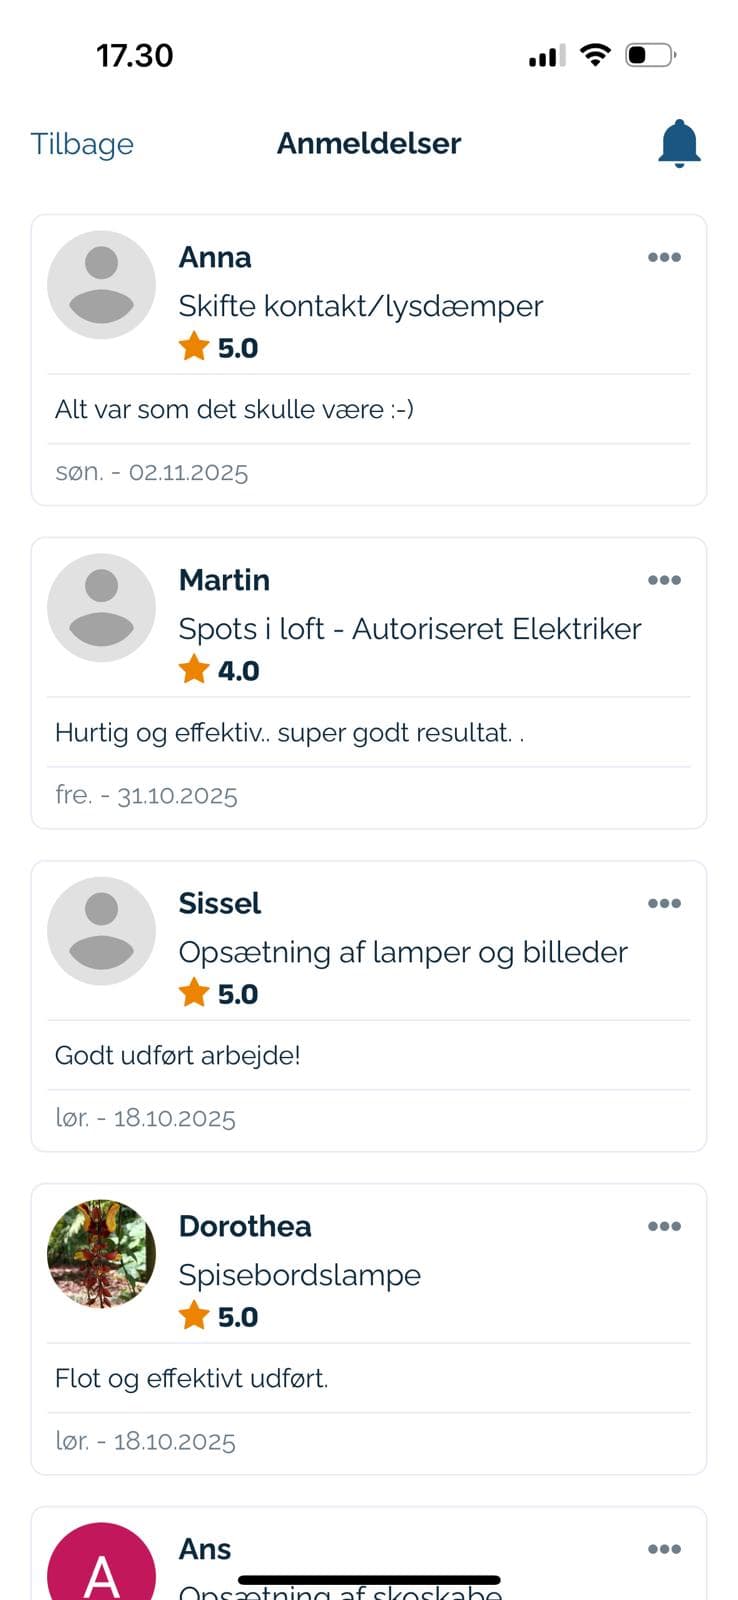
Task: Open the notifications bell
Action: tap(679, 144)
